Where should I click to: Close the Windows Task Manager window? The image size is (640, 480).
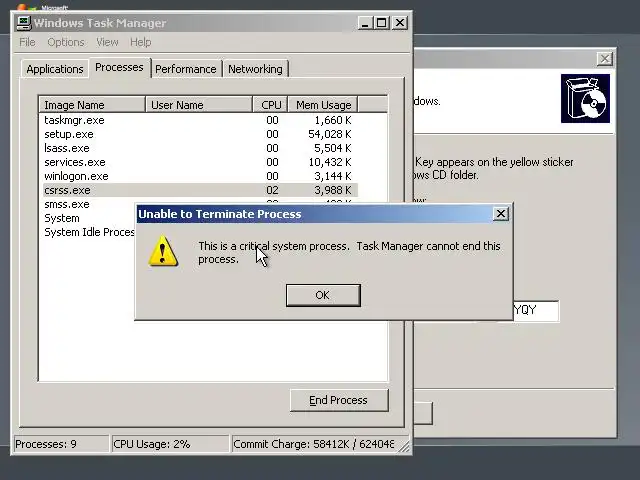tap(400, 23)
